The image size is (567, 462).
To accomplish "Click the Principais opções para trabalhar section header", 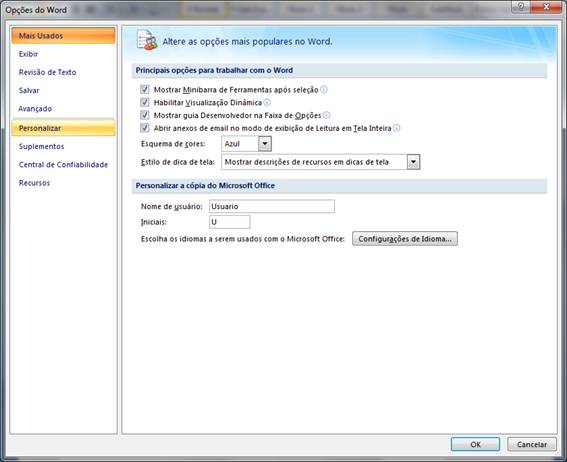I will [x=339, y=70].
